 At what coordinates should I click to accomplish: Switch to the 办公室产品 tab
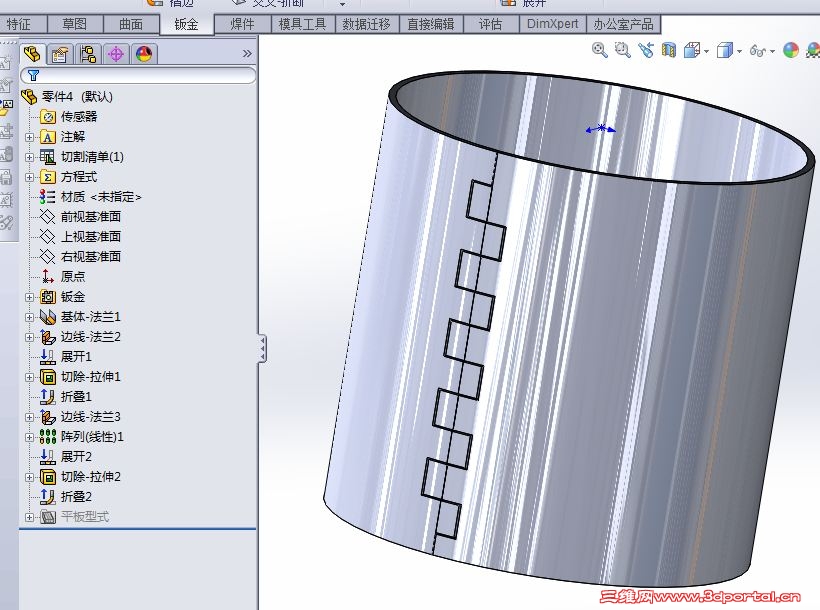click(623, 24)
